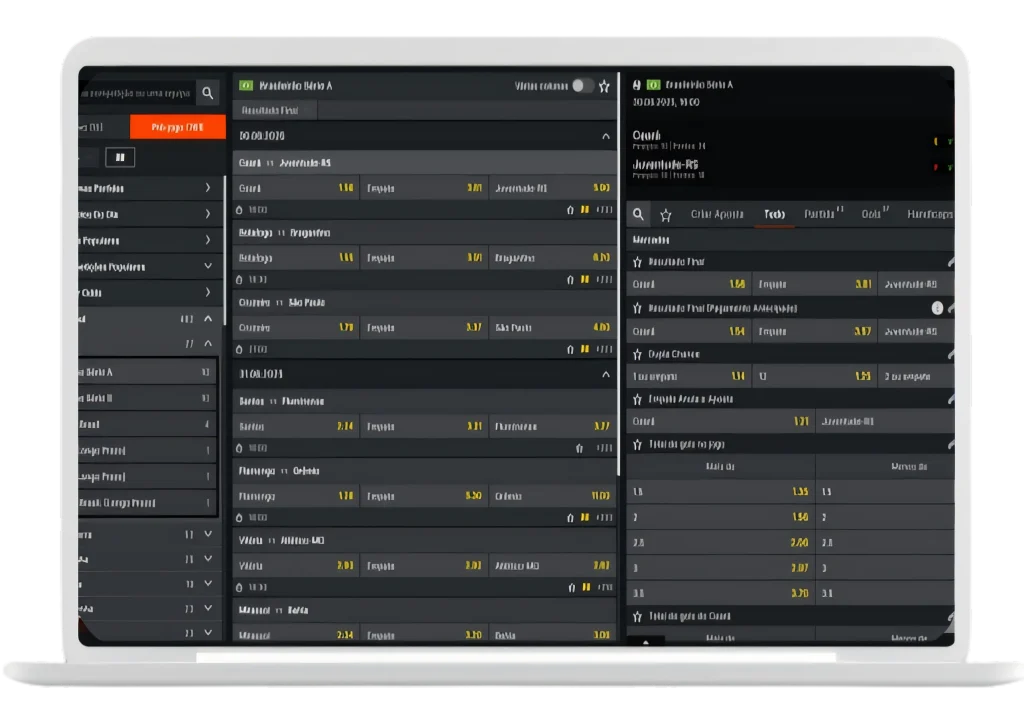This screenshot has width=1024, height=711.
Task: Collapse the 31.08.2025 date section
Action: (x=605, y=374)
